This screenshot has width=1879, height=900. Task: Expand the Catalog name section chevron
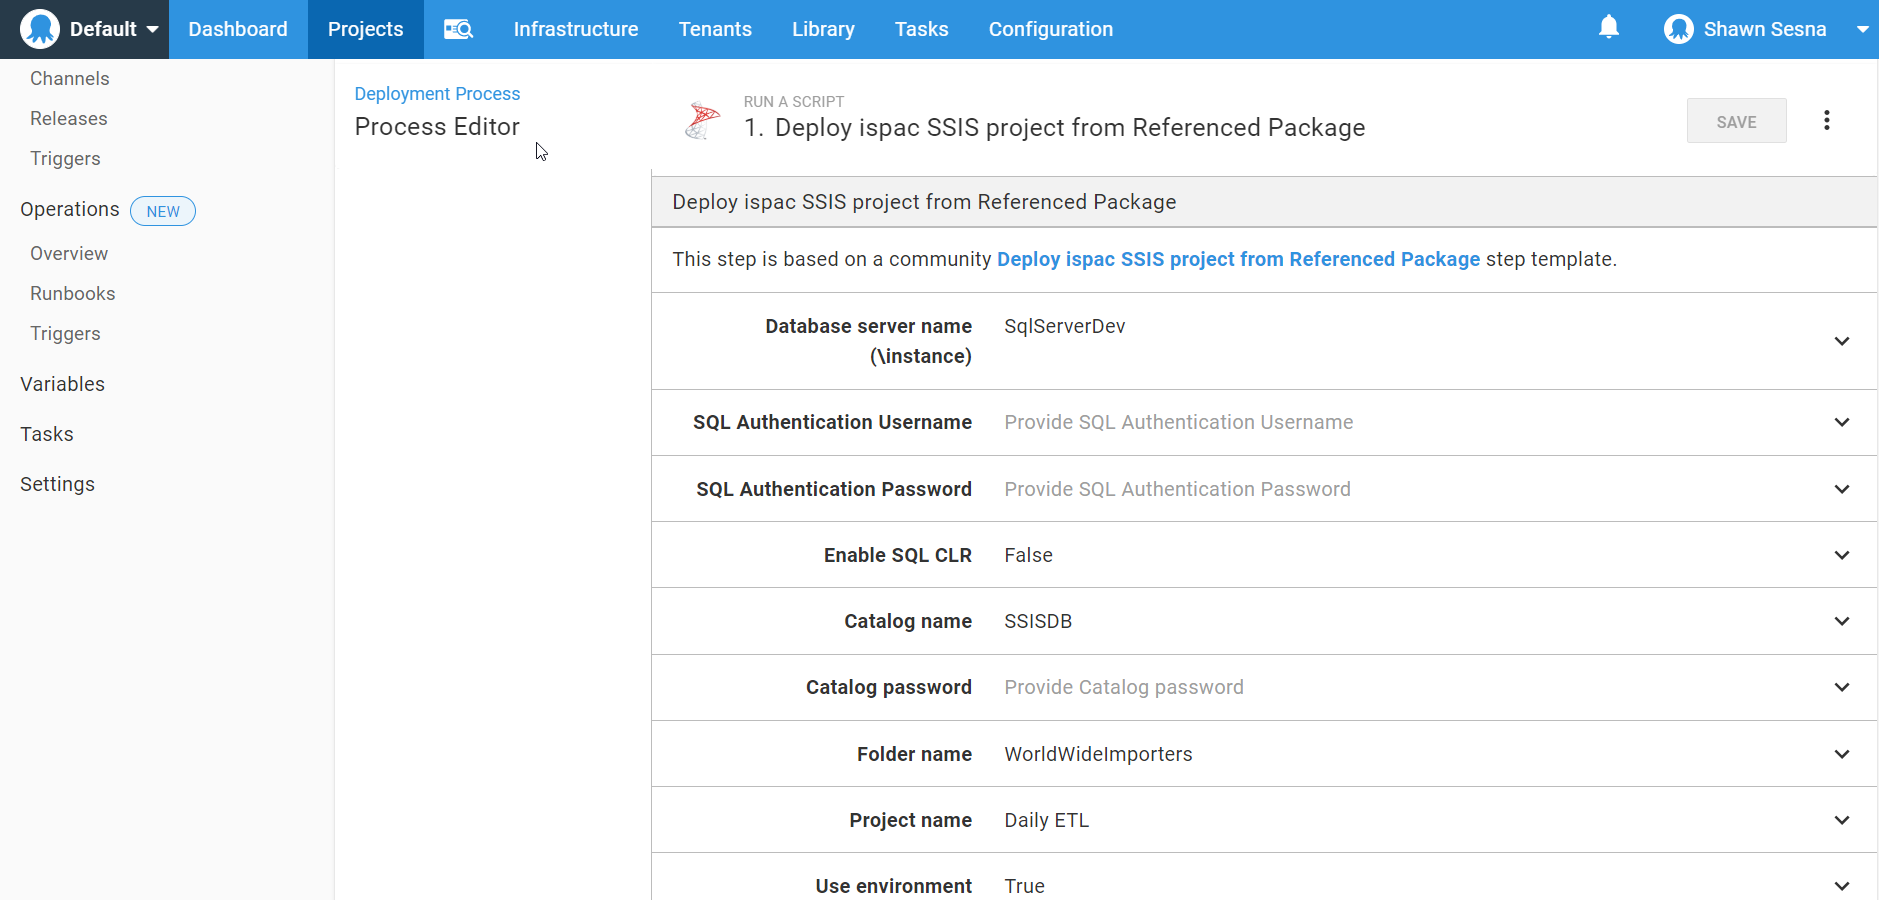[1841, 621]
